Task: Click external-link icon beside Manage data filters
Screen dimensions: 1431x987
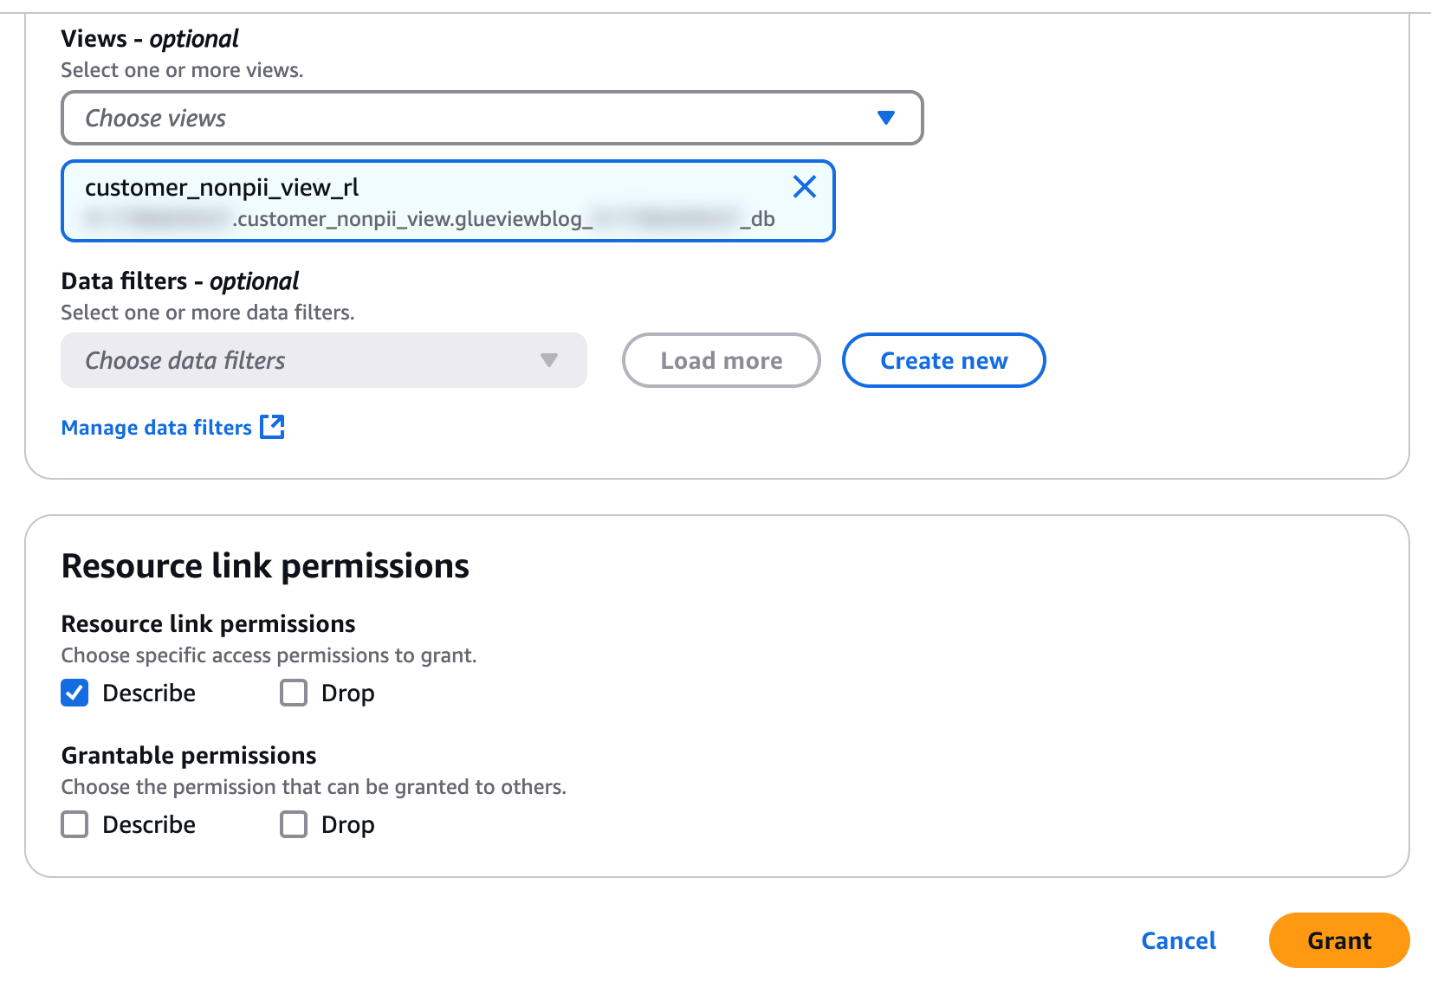Action: [272, 427]
